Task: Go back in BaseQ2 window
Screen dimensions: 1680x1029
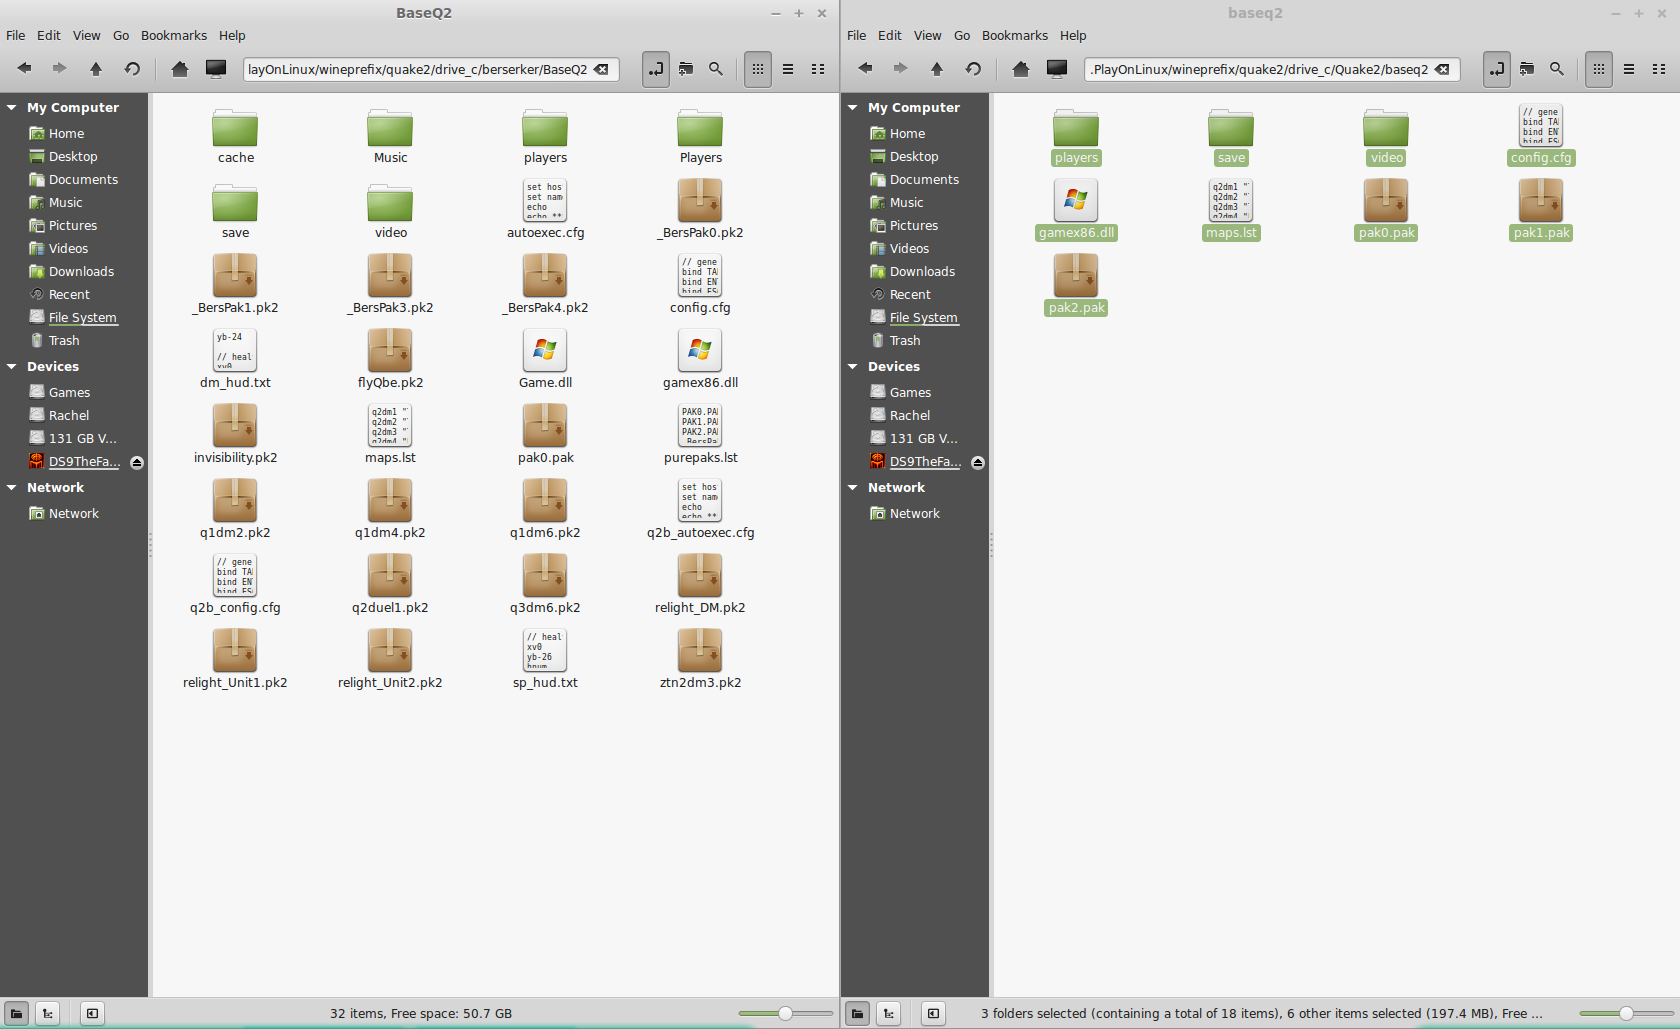Action: coord(25,69)
